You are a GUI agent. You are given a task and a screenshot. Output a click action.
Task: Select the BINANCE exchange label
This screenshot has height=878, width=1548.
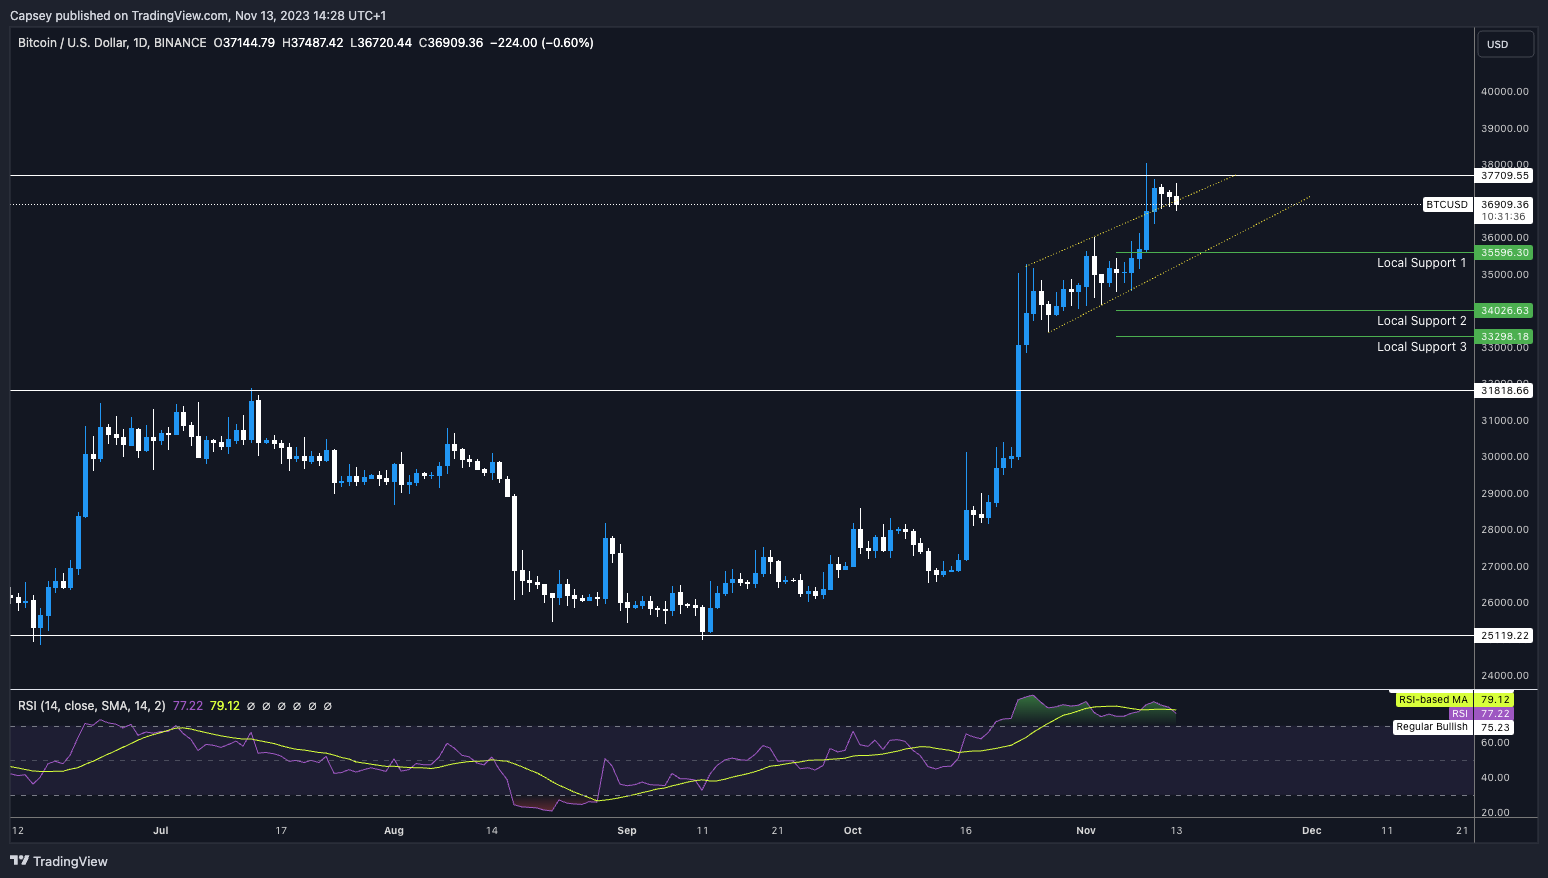(182, 43)
